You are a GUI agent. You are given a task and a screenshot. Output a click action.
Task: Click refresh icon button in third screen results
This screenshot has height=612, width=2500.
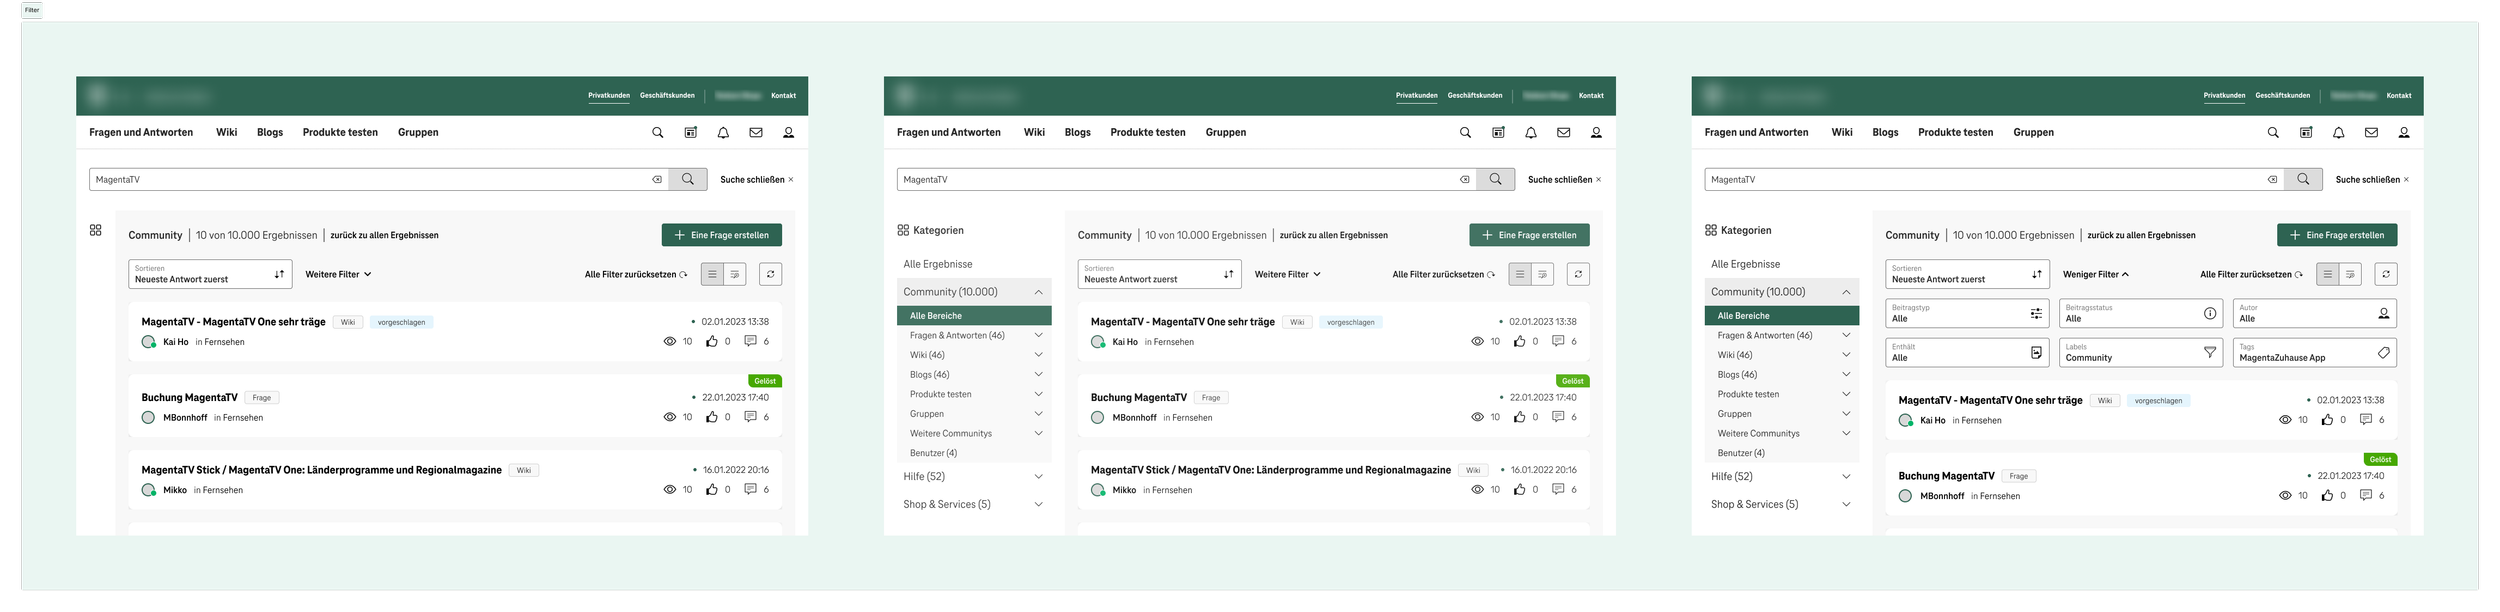pos(2386,274)
